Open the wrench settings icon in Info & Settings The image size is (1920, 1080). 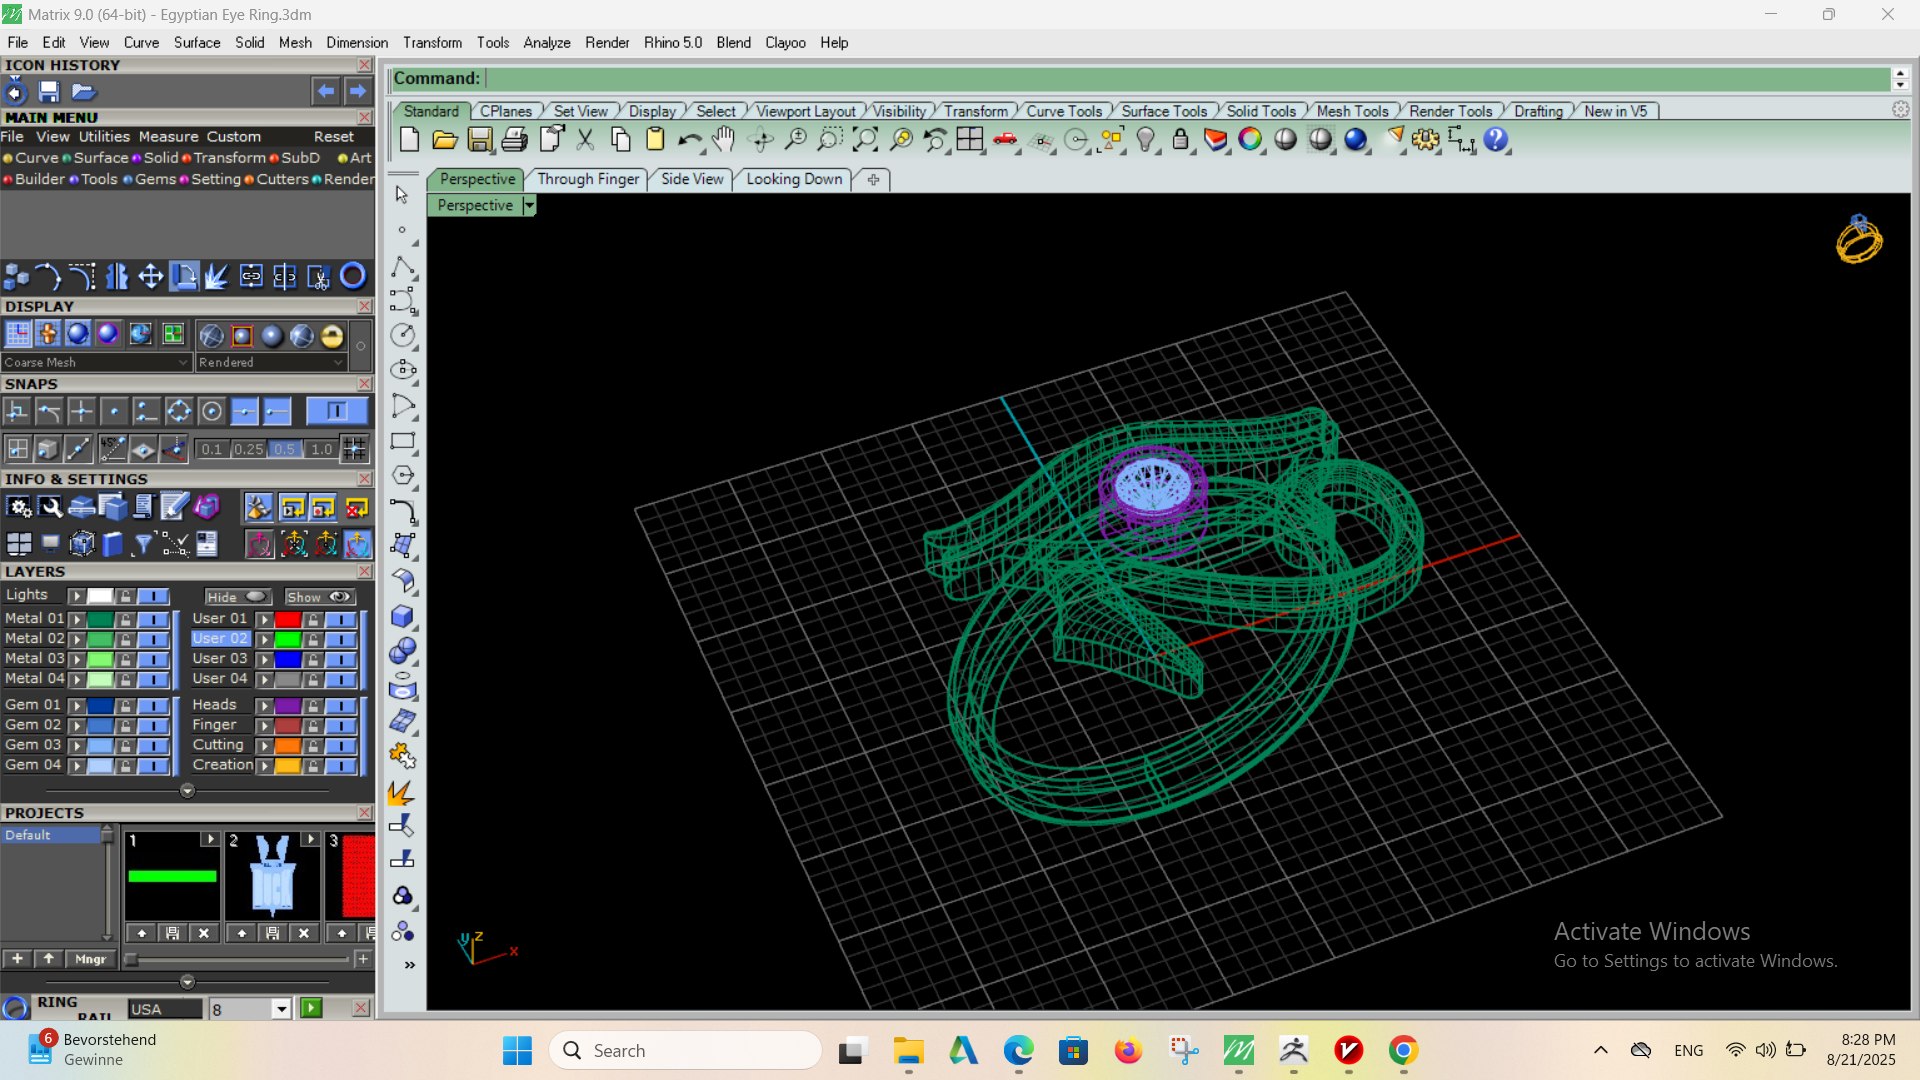point(51,508)
